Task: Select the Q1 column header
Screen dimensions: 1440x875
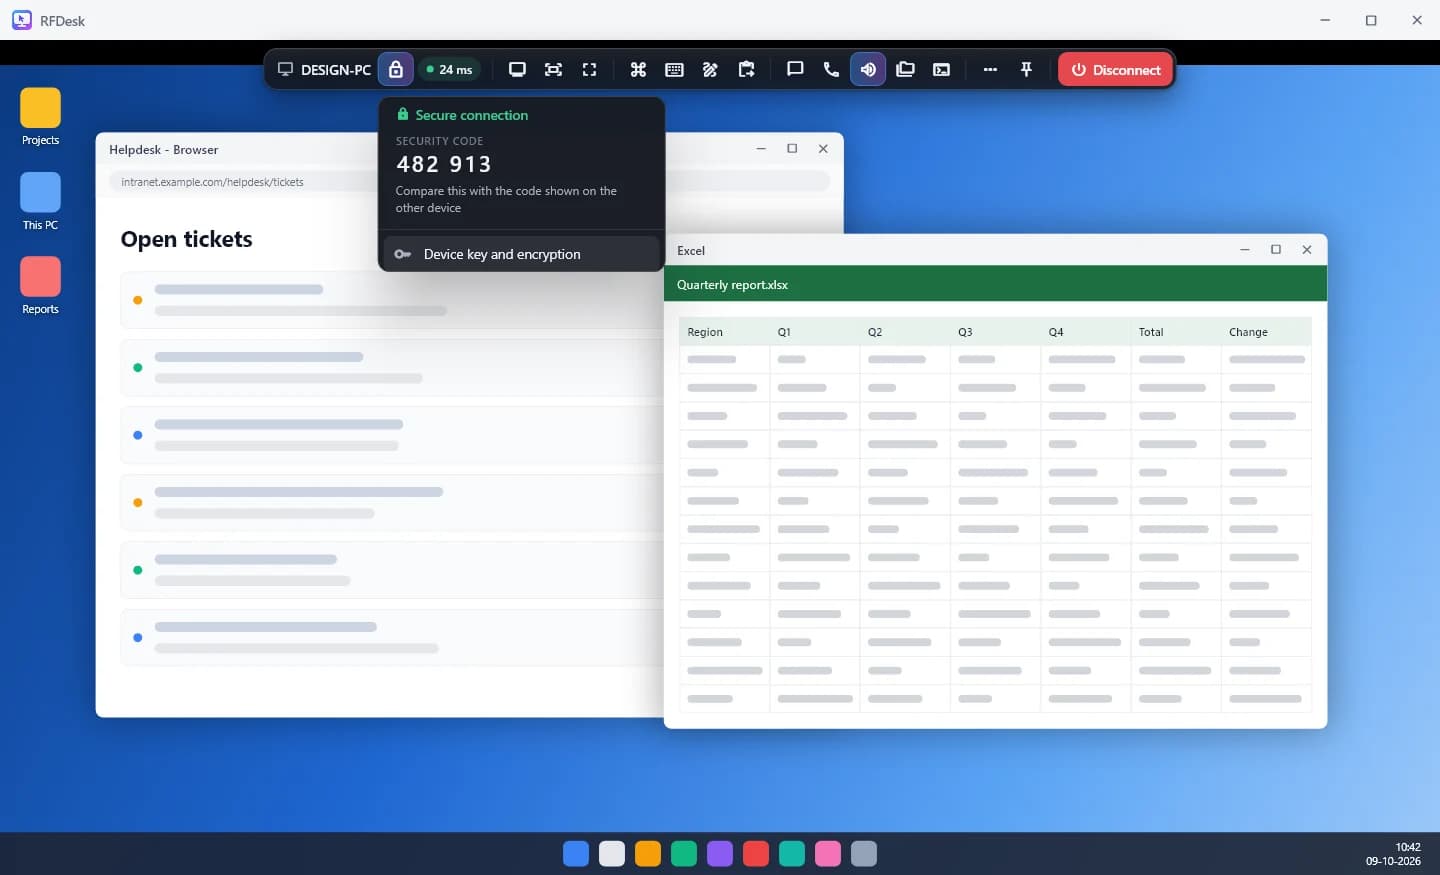Action: [x=814, y=332]
